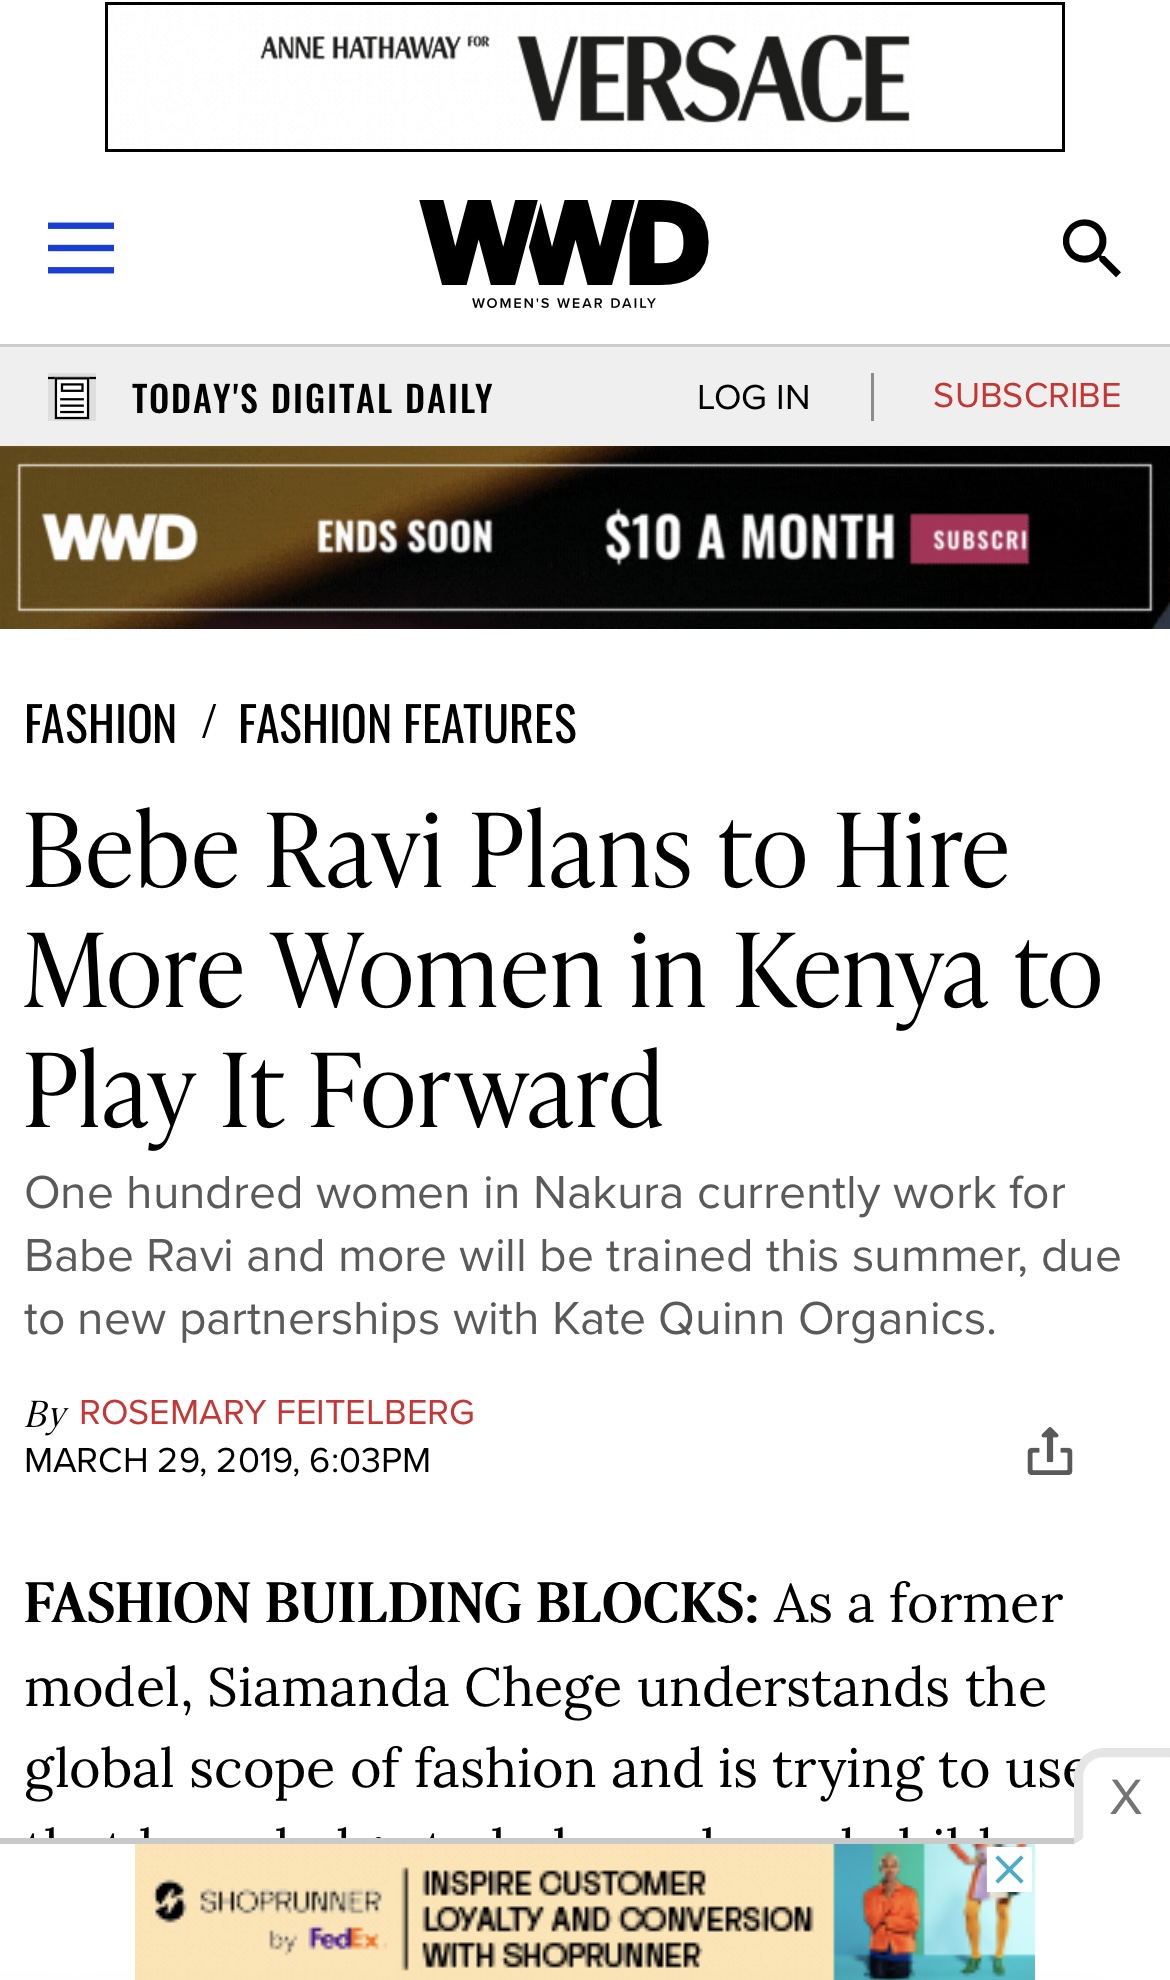Click the red SUBSCRIBE link
Viewport: 1170px width, 1980px height.
pos(1027,396)
